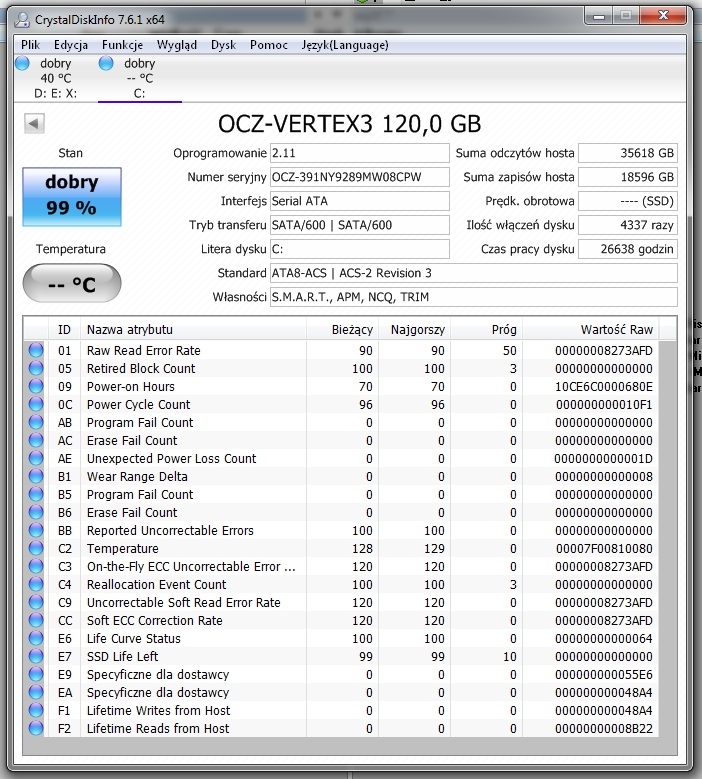The width and height of the screenshot is (702, 779).
Task: Click the power-on hours 26638 godzin
Action: pos(628,249)
